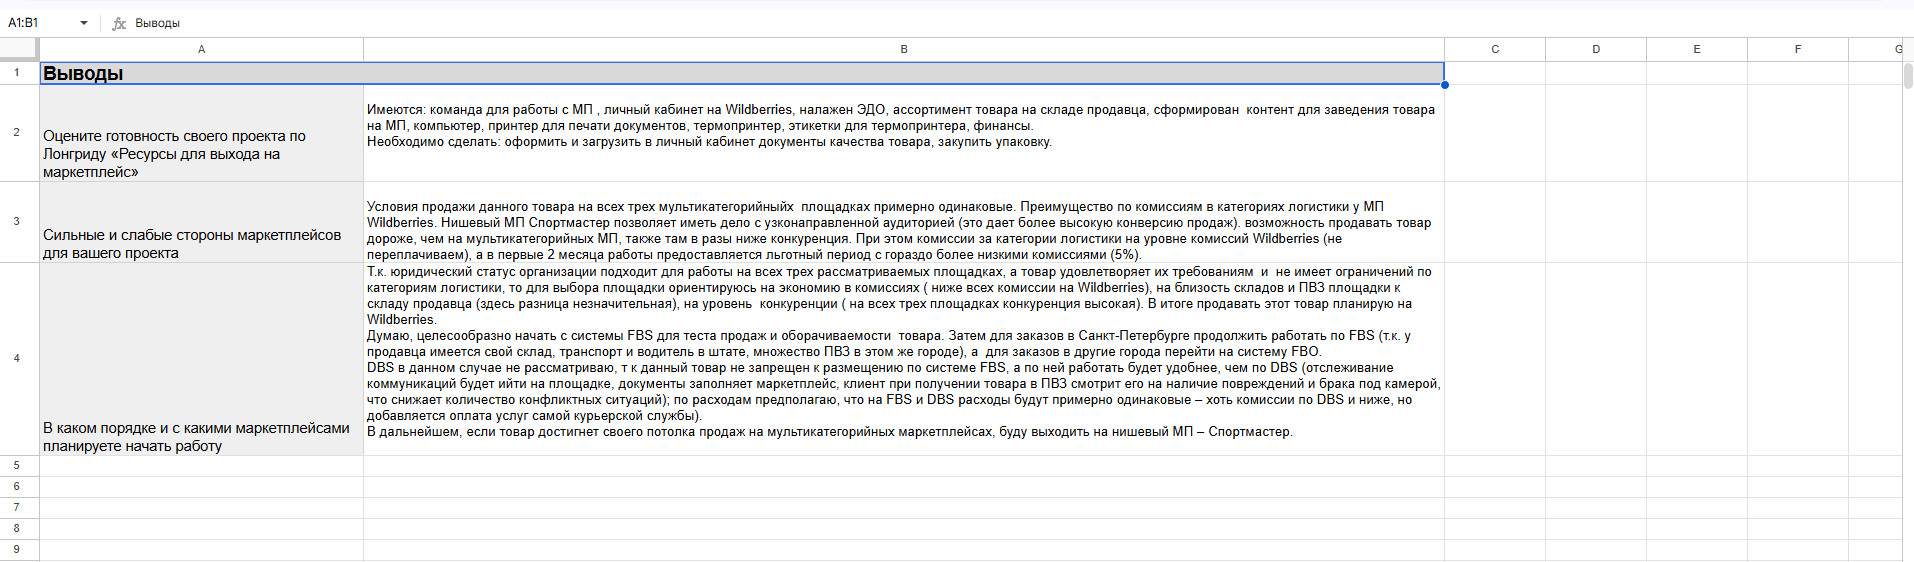Screen dimensions: 1914x562
Task: Select row 4 header
Action: click(x=19, y=359)
